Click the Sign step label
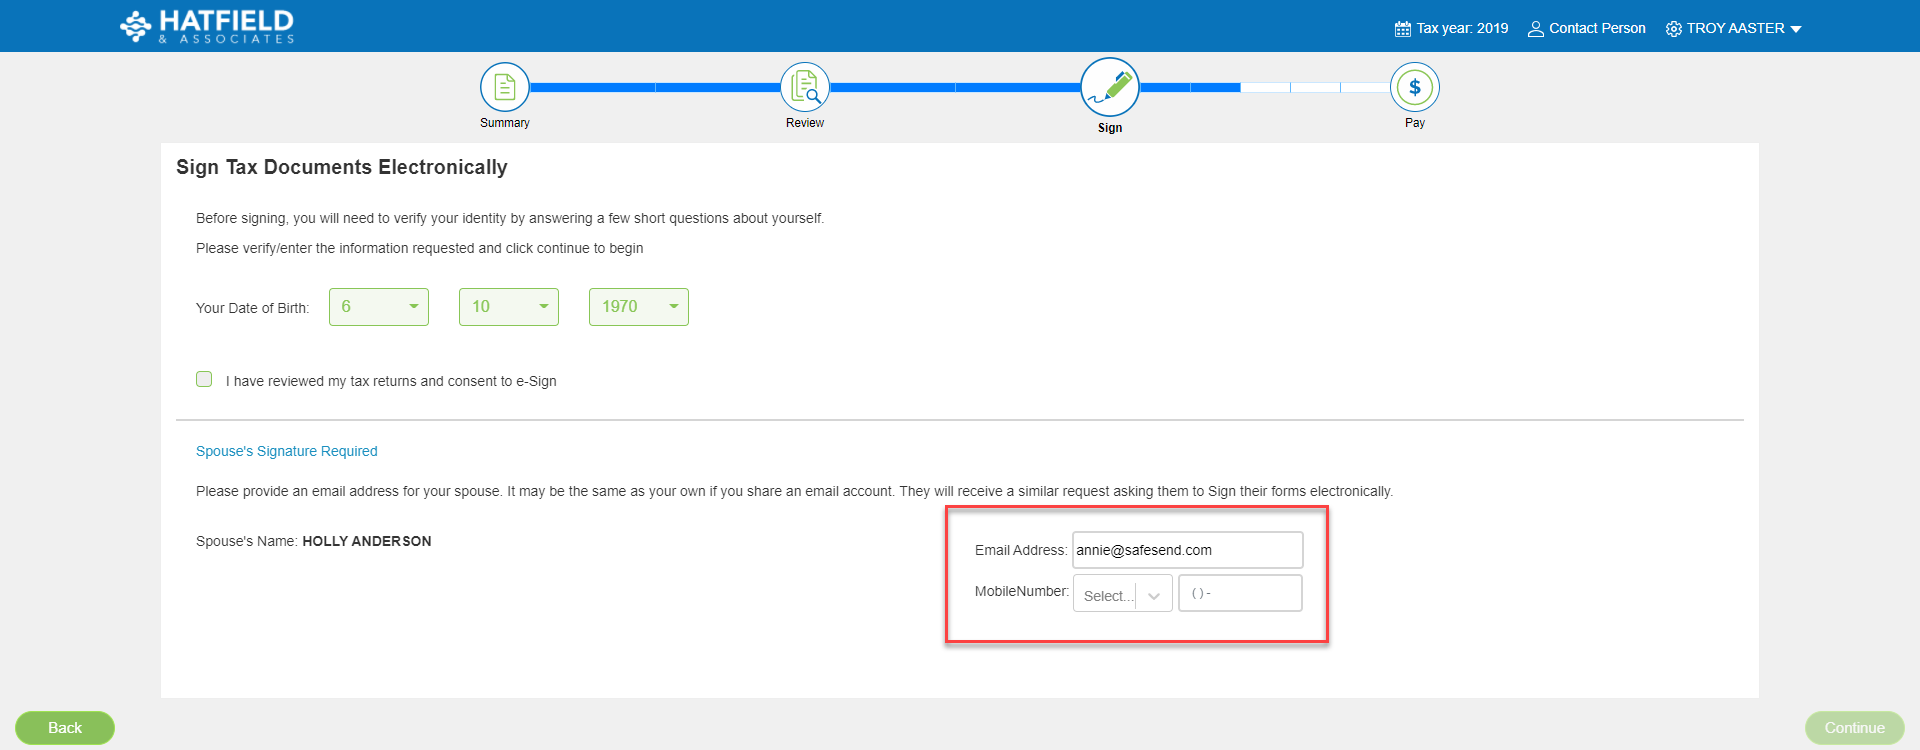1920x750 pixels. pyautogui.click(x=1110, y=128)
